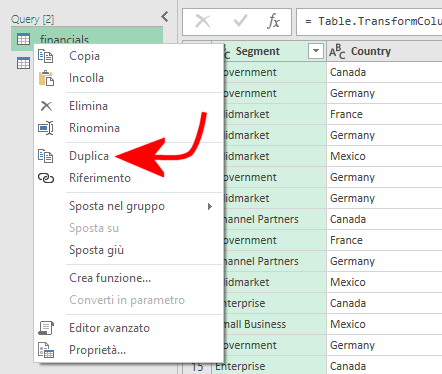442x374 pixels.
Task: Click the financials query table icon
Action: click(23, 39)
